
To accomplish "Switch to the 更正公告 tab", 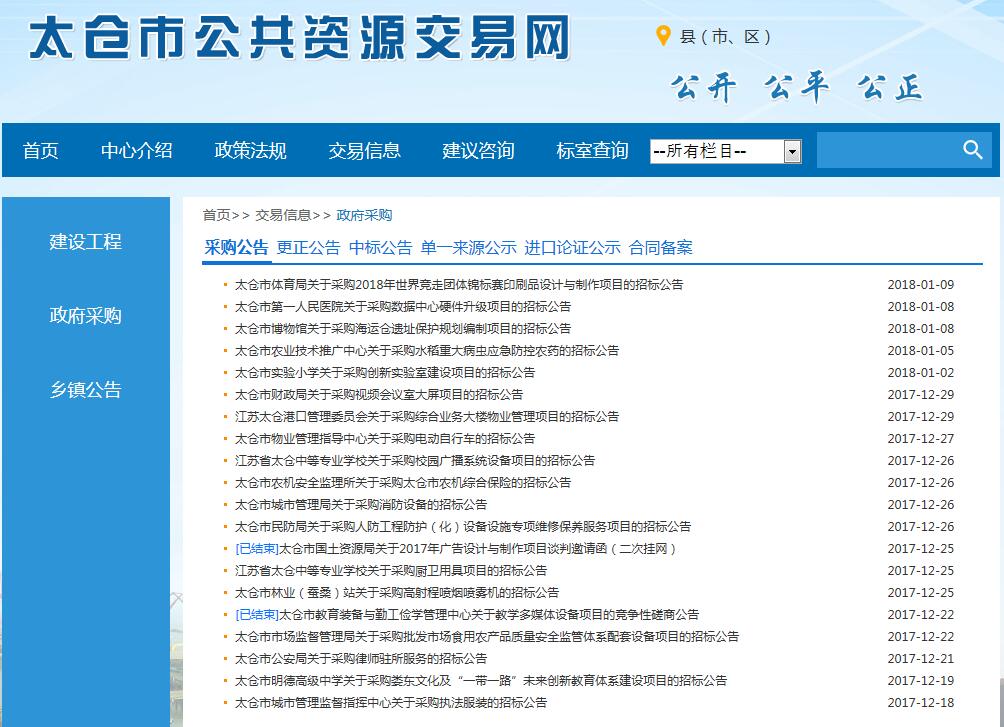I will [308, 248].
